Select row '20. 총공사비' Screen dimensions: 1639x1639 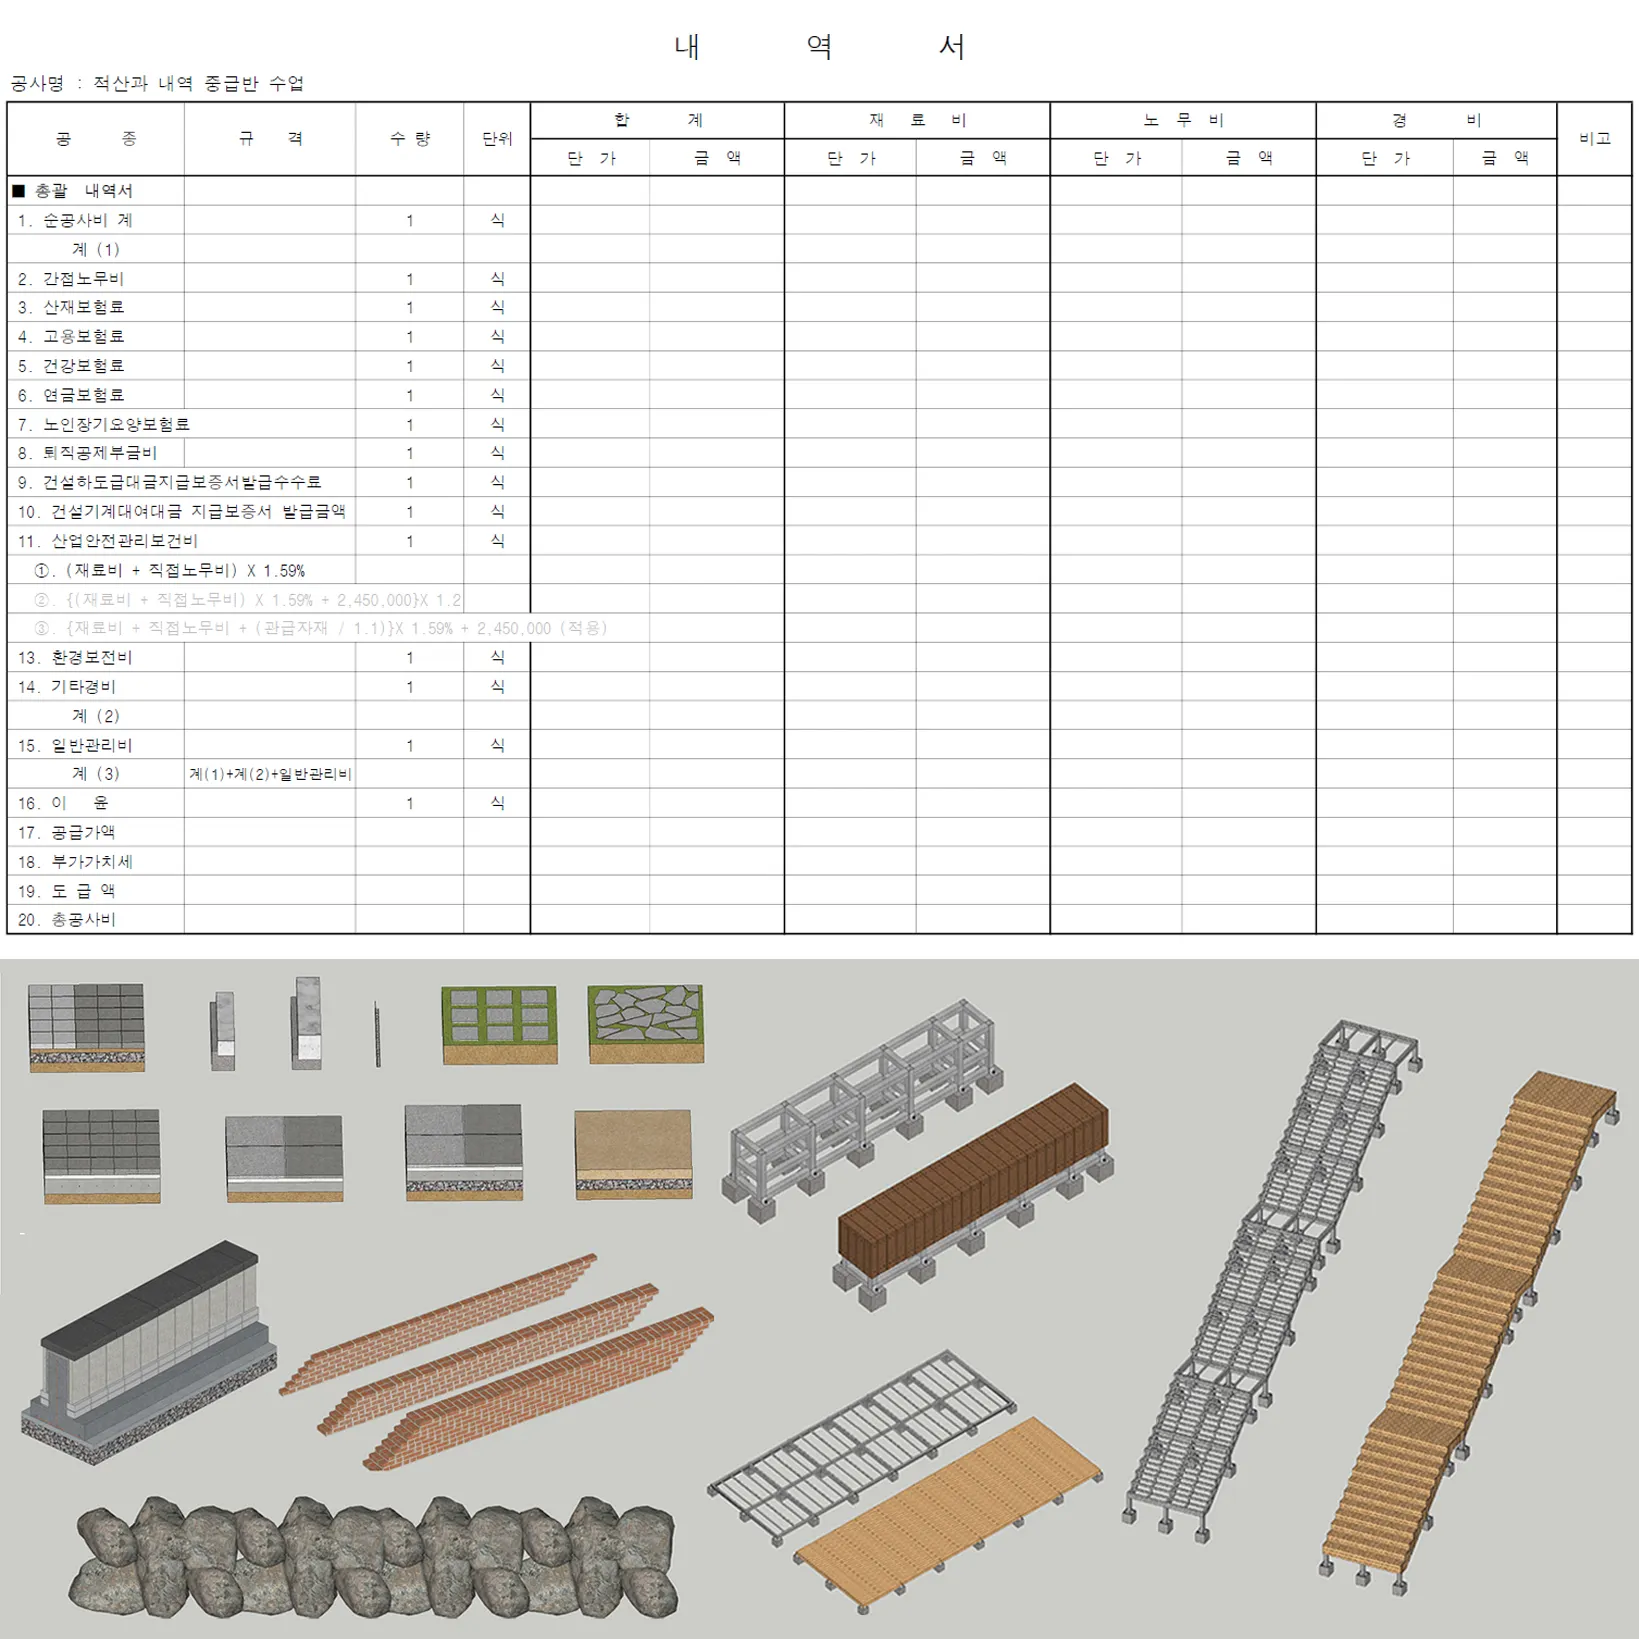tap(819, 919)
